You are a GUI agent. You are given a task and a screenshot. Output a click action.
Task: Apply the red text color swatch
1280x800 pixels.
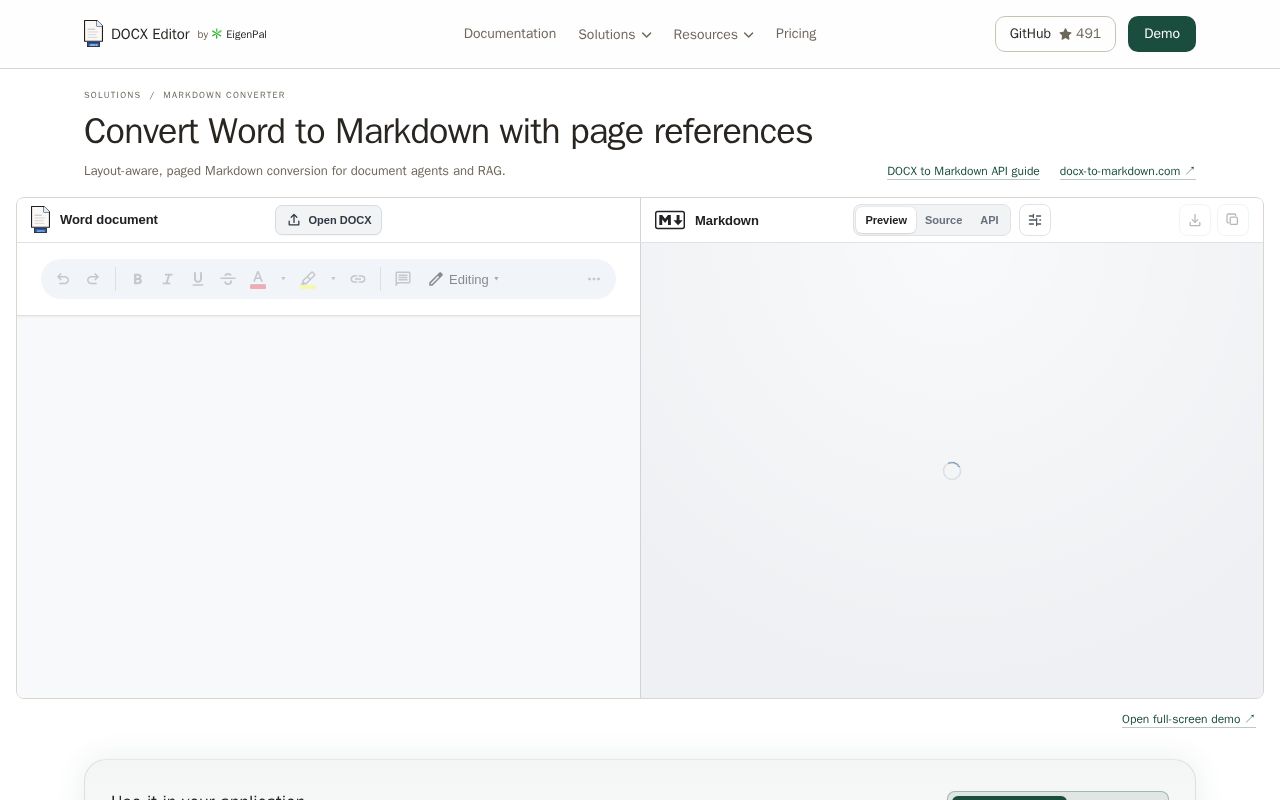pyautogui.click(x=258, y=279)
